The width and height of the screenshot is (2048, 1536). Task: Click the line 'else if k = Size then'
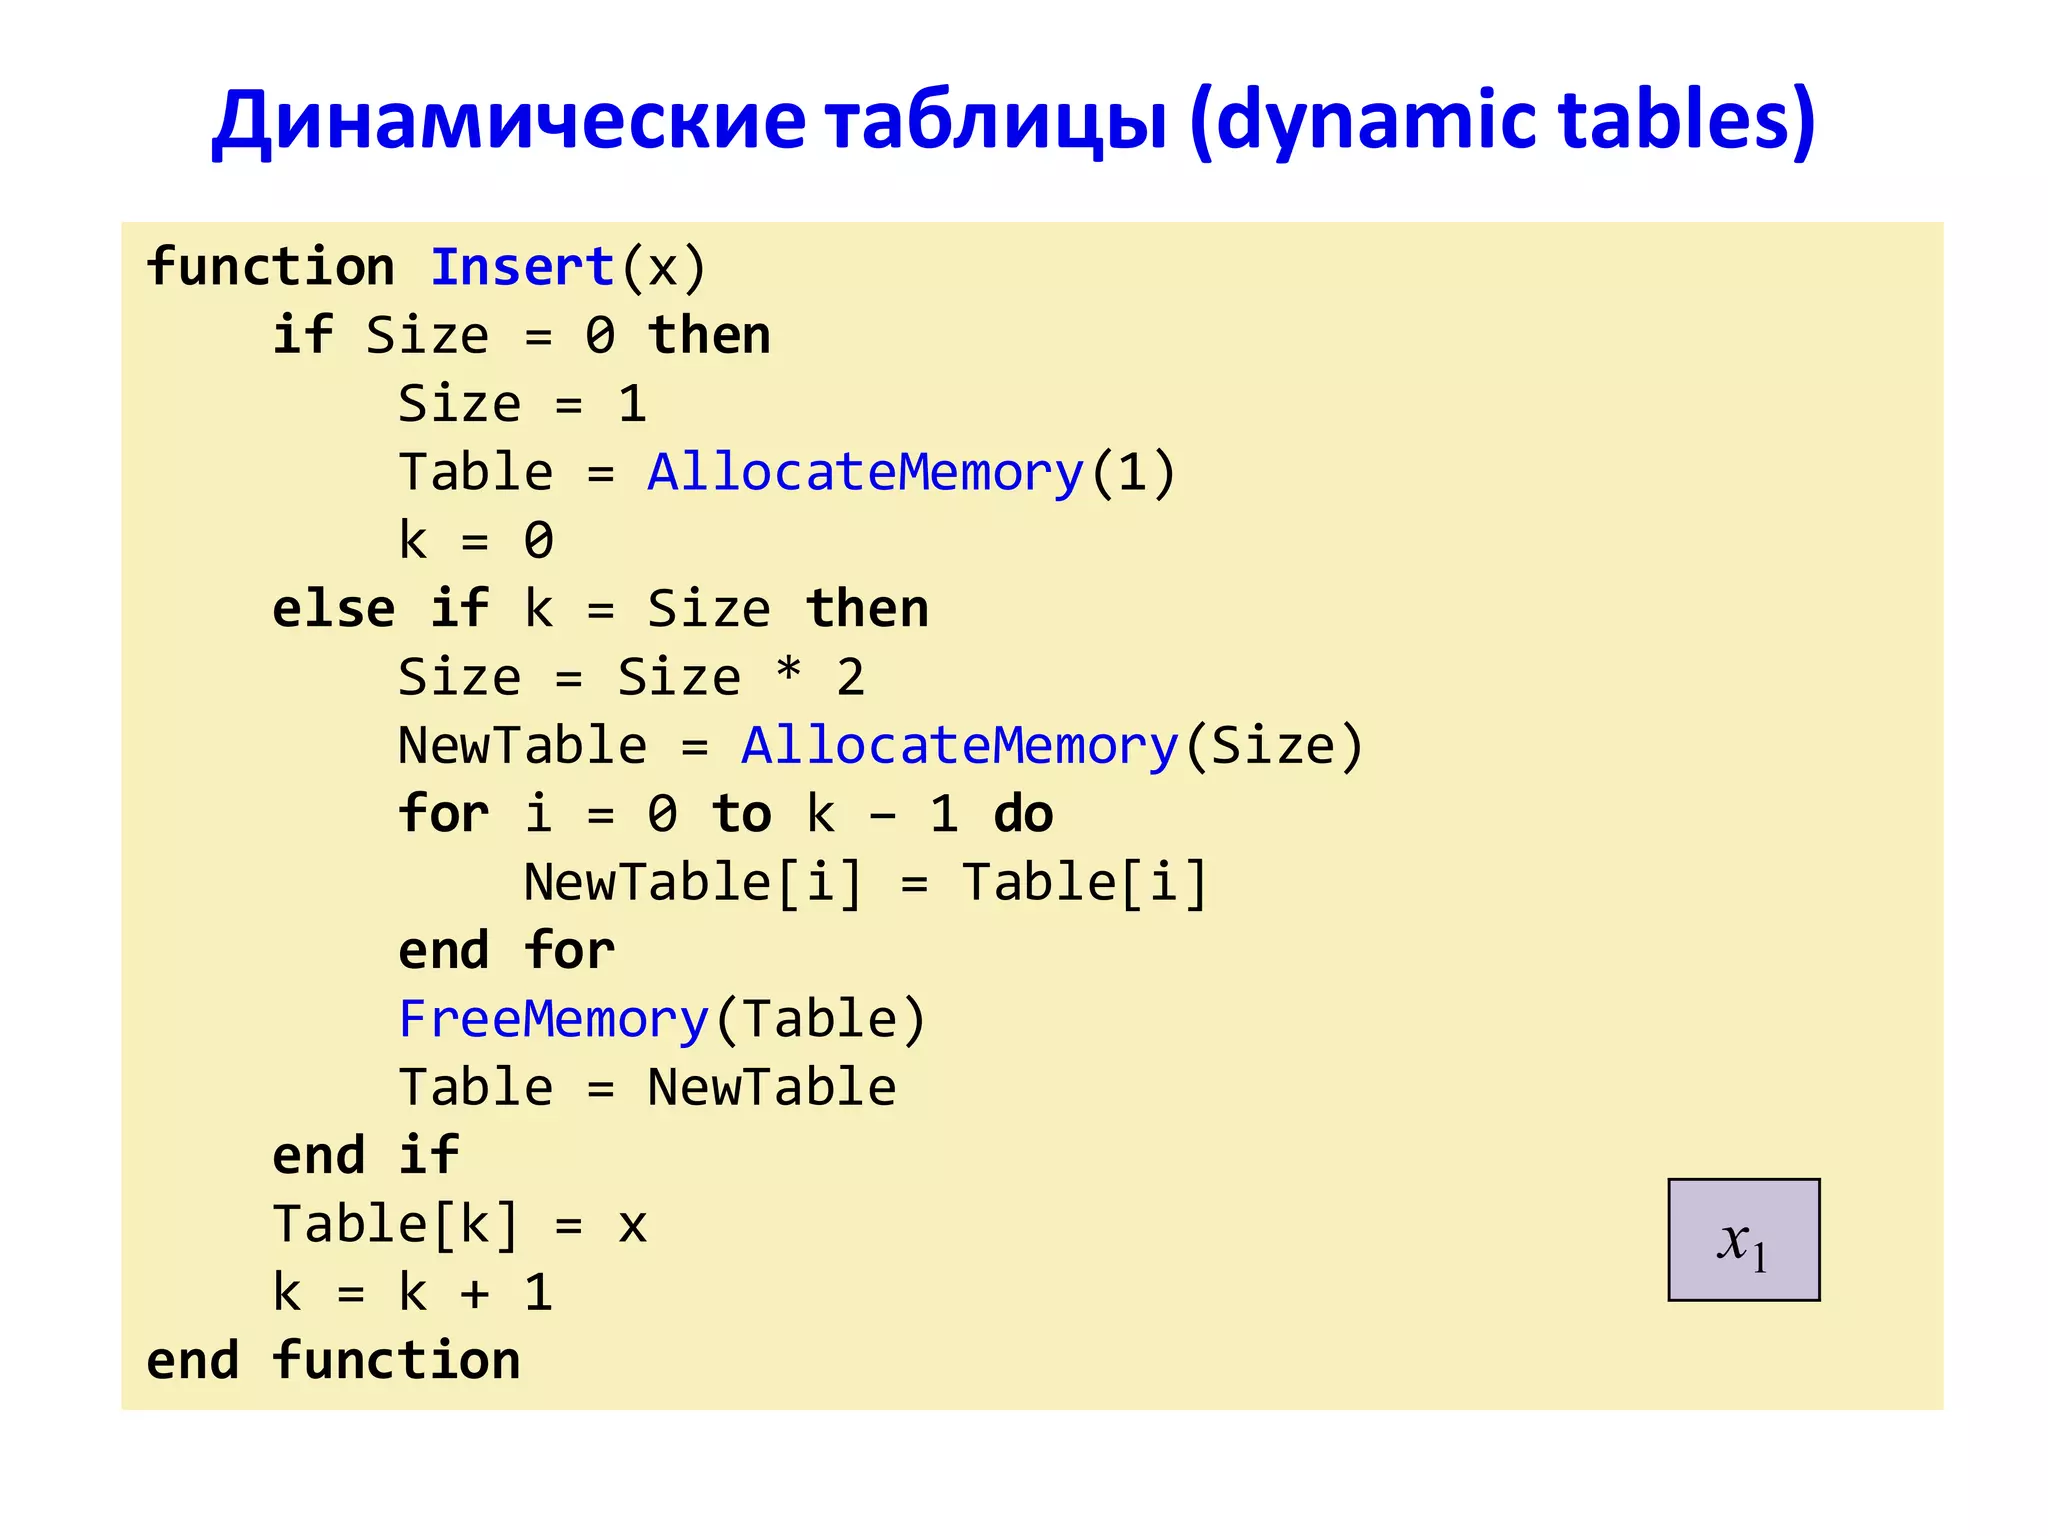(x=600, y=609)
